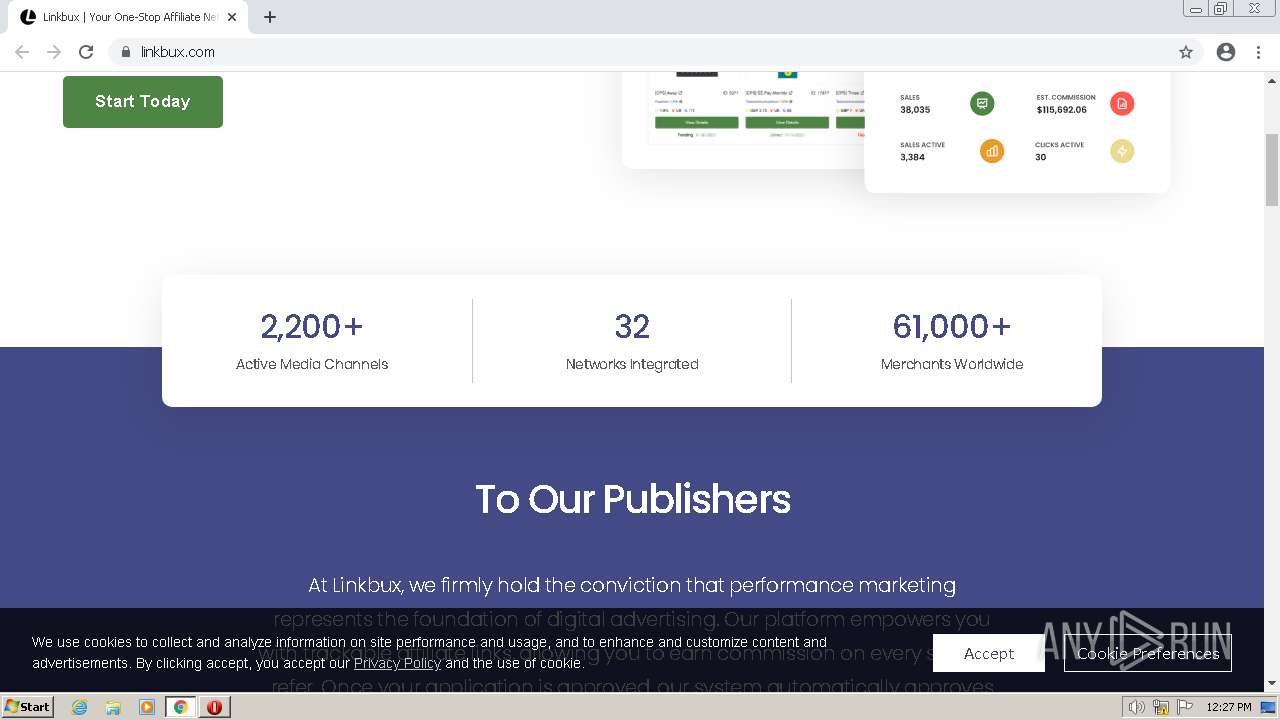Screen dimensions: 1280x720
Task: Click the page vertical scrollbar thumb
Action: 1272,170
